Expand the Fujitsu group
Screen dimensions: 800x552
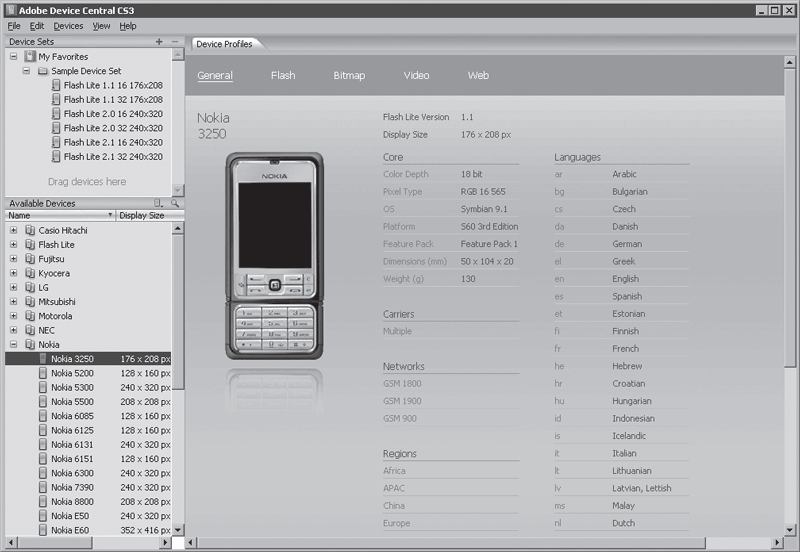14,259
